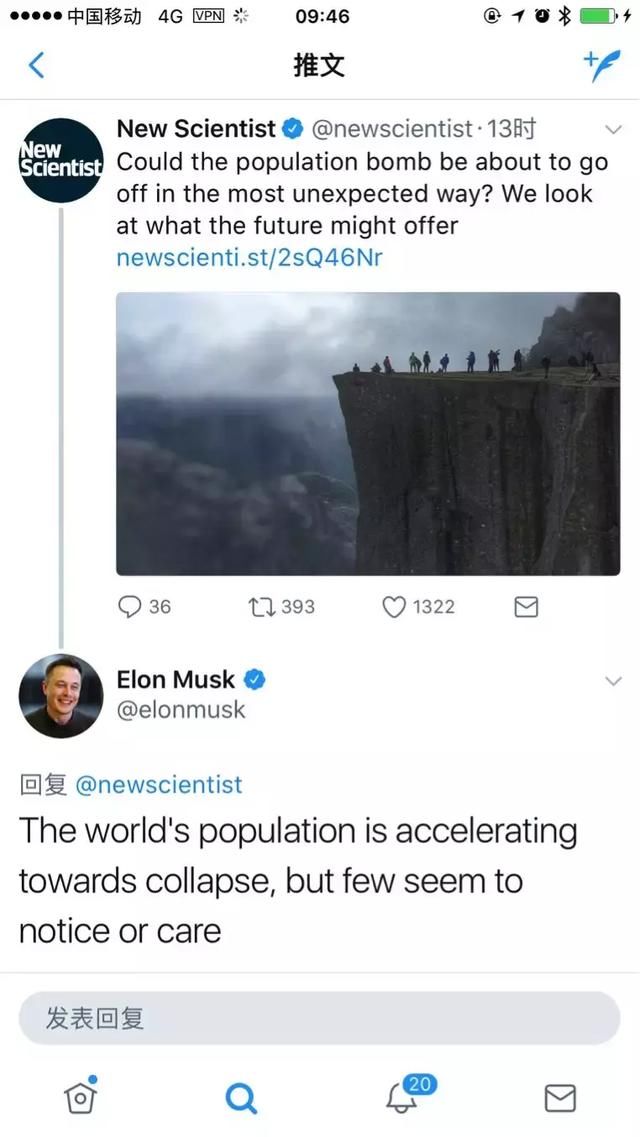
Task: Tap reply bubble on New Scientist tweet
Action: [129, 607]
